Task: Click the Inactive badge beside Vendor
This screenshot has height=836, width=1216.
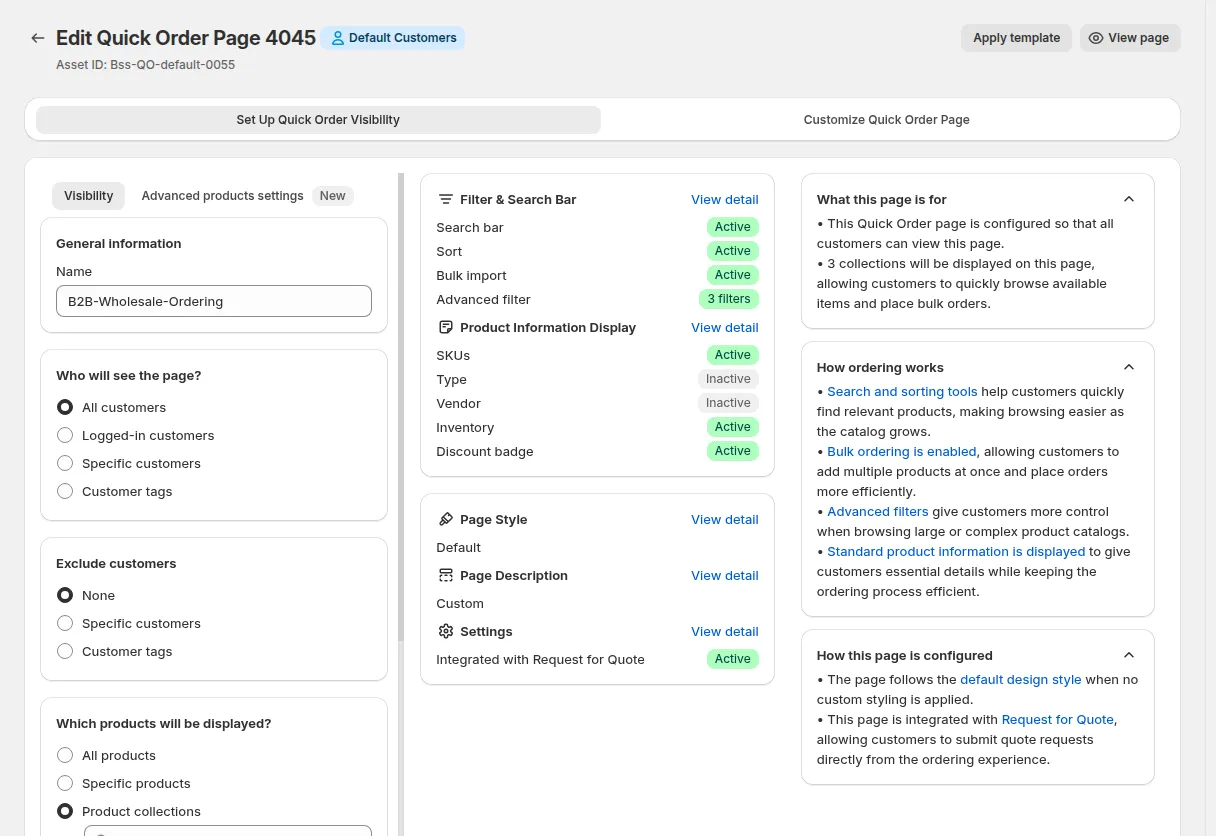Action: pyautogui.click(x=728, y=403)
